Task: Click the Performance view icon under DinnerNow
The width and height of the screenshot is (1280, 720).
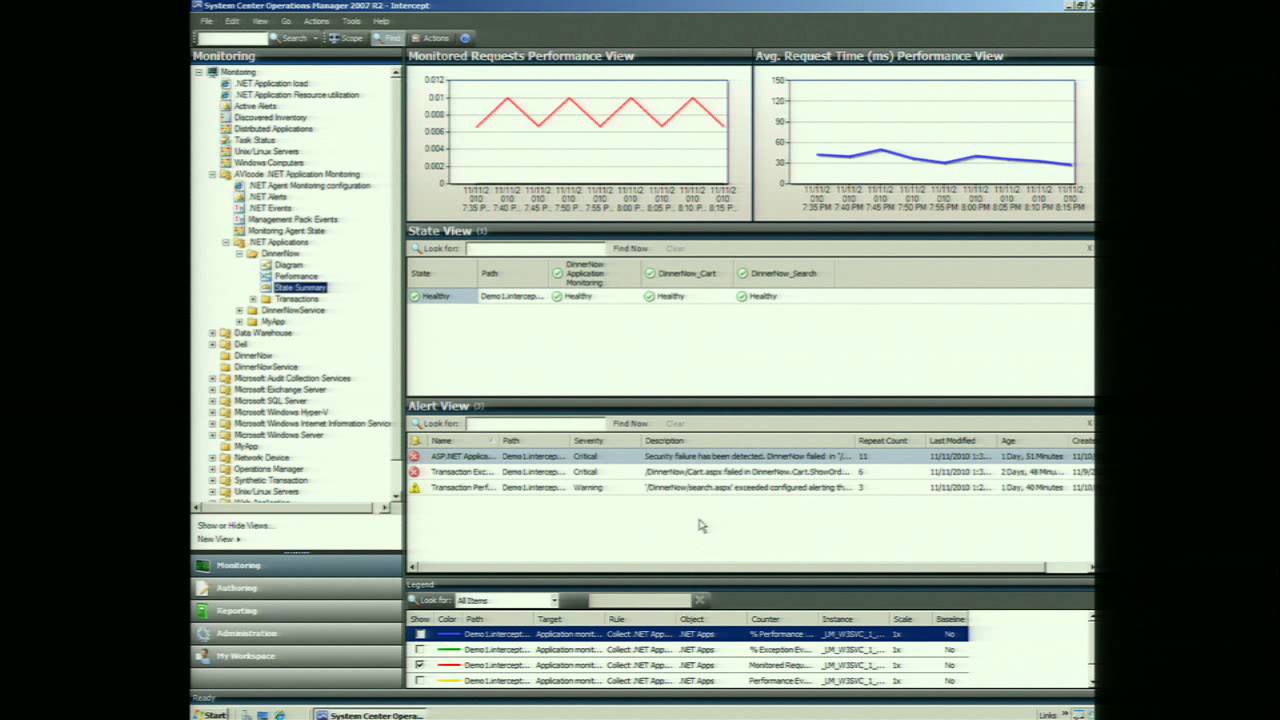Action: 266,276
